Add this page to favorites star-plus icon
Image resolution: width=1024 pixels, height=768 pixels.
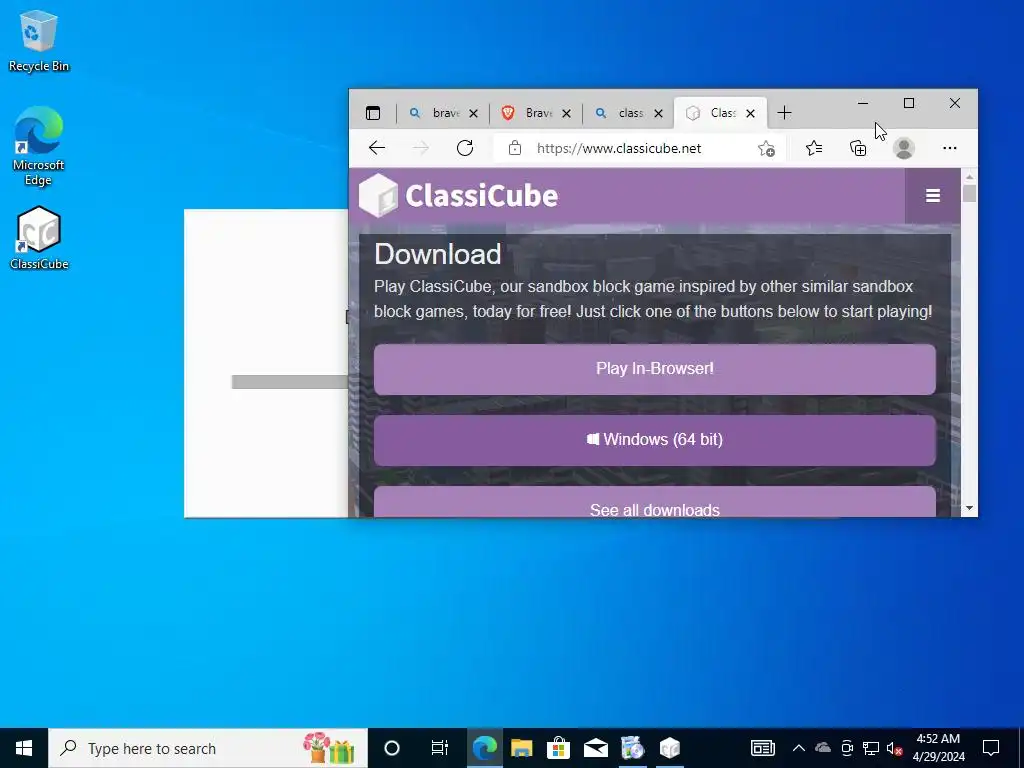click(x=766, y=149)
